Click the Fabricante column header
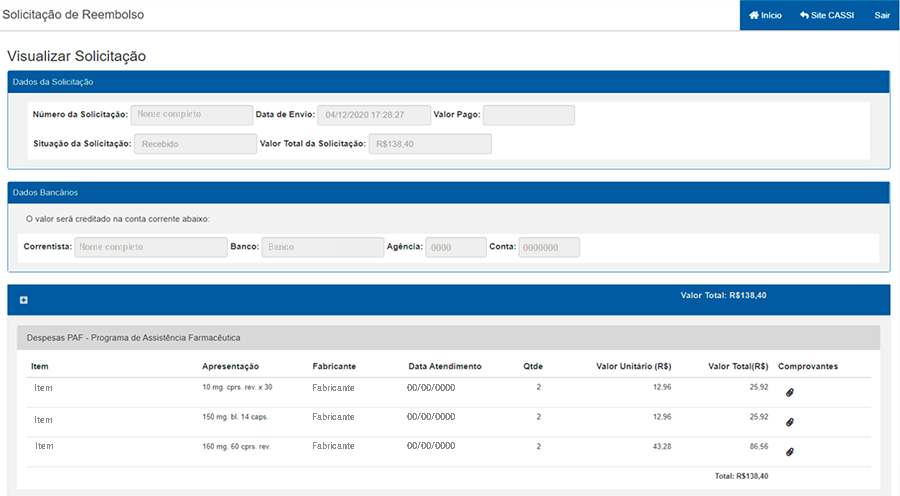Screen dimensions: 900x496 (x=334, y=366)
